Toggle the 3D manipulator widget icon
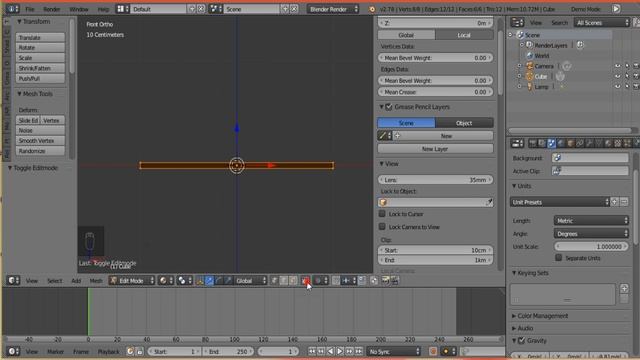The image size is (640, 360). [x=200, y=281]
